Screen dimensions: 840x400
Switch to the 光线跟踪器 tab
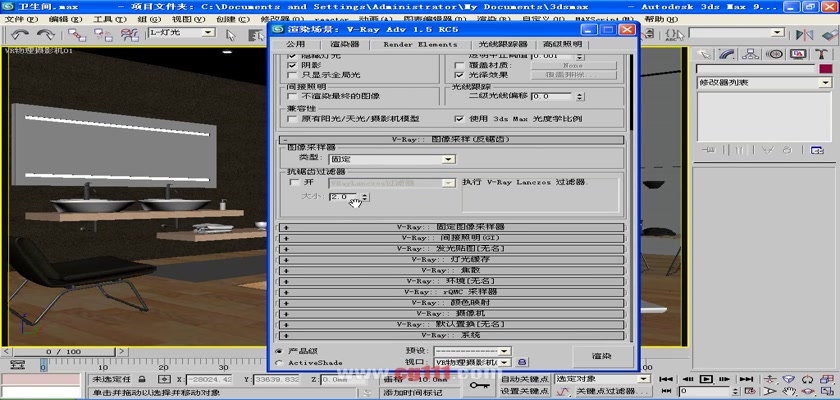pyautogui.click(x=502, y=44)
